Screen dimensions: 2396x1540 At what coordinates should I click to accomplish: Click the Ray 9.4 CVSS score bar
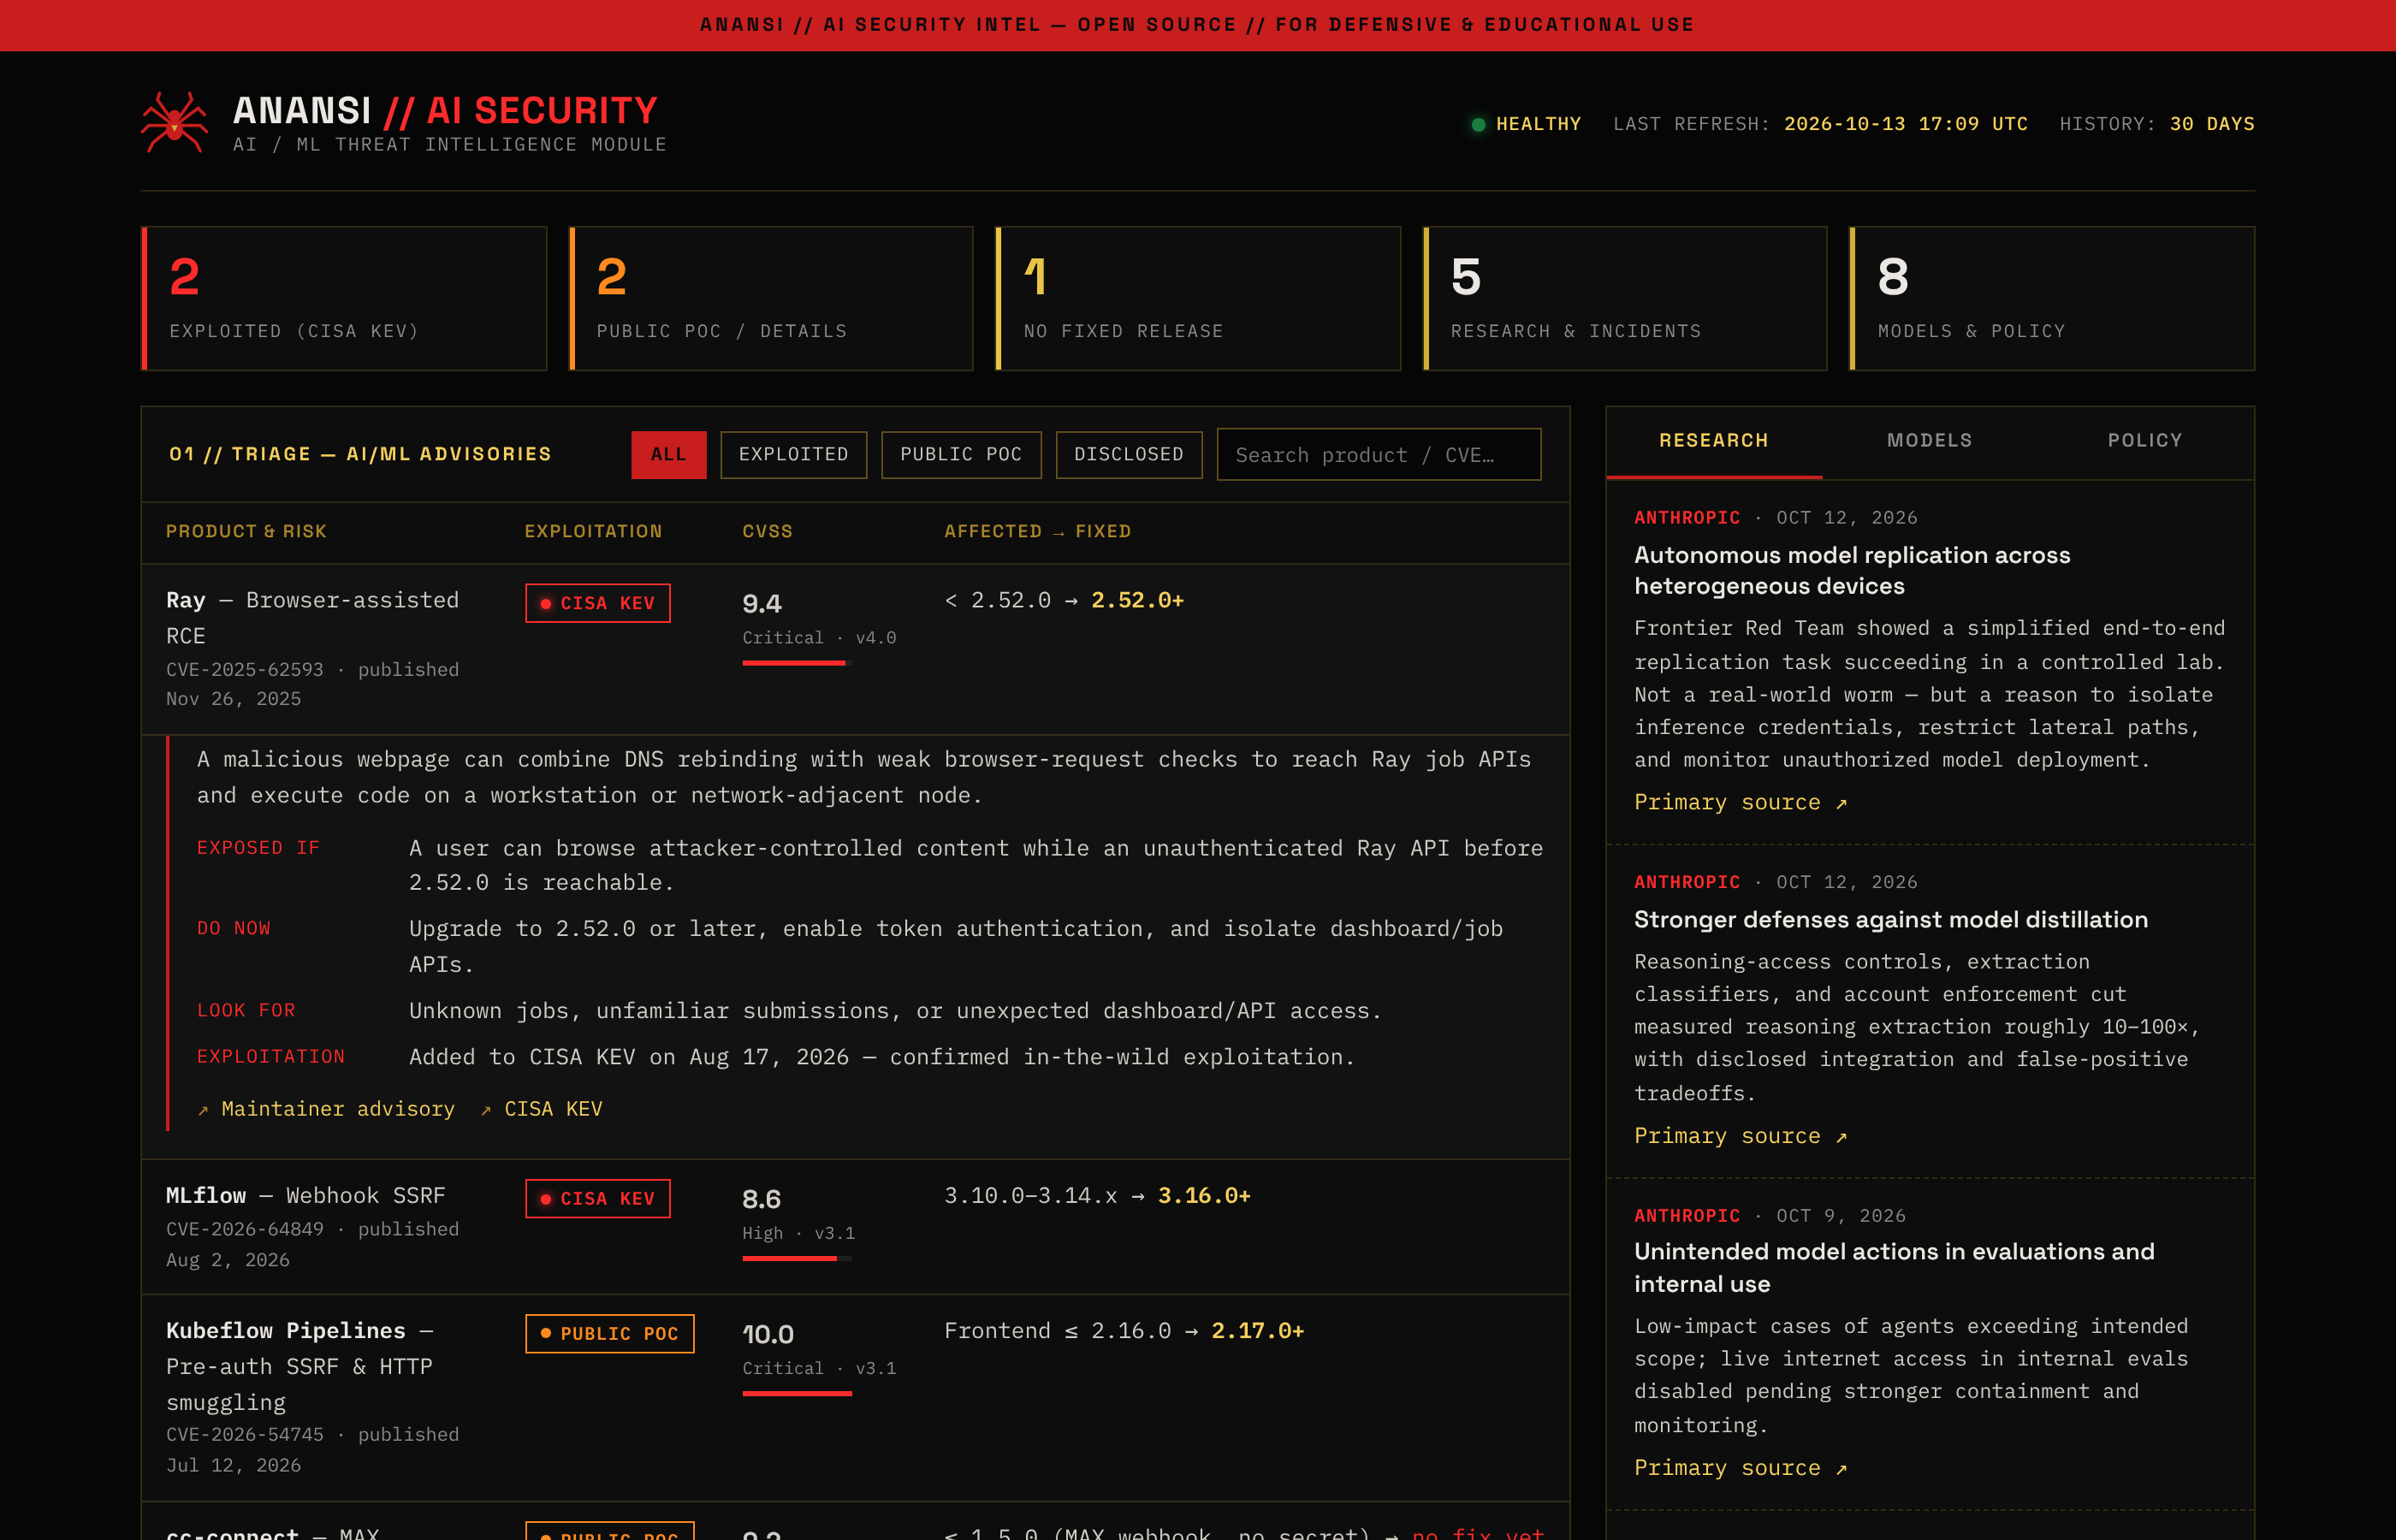[797, 663]
